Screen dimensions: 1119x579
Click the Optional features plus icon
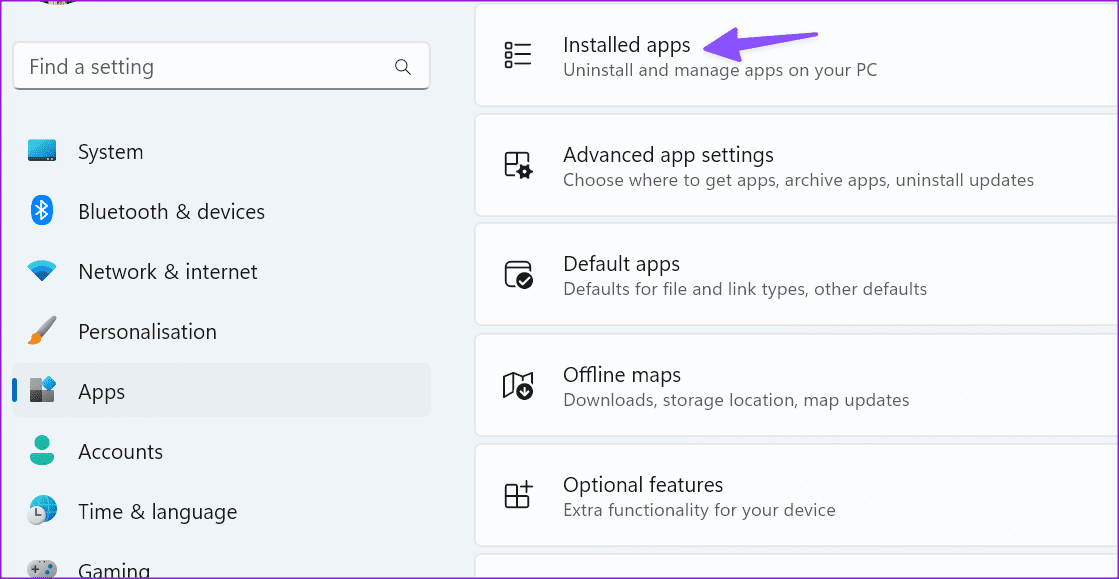[x=518, y=495]
